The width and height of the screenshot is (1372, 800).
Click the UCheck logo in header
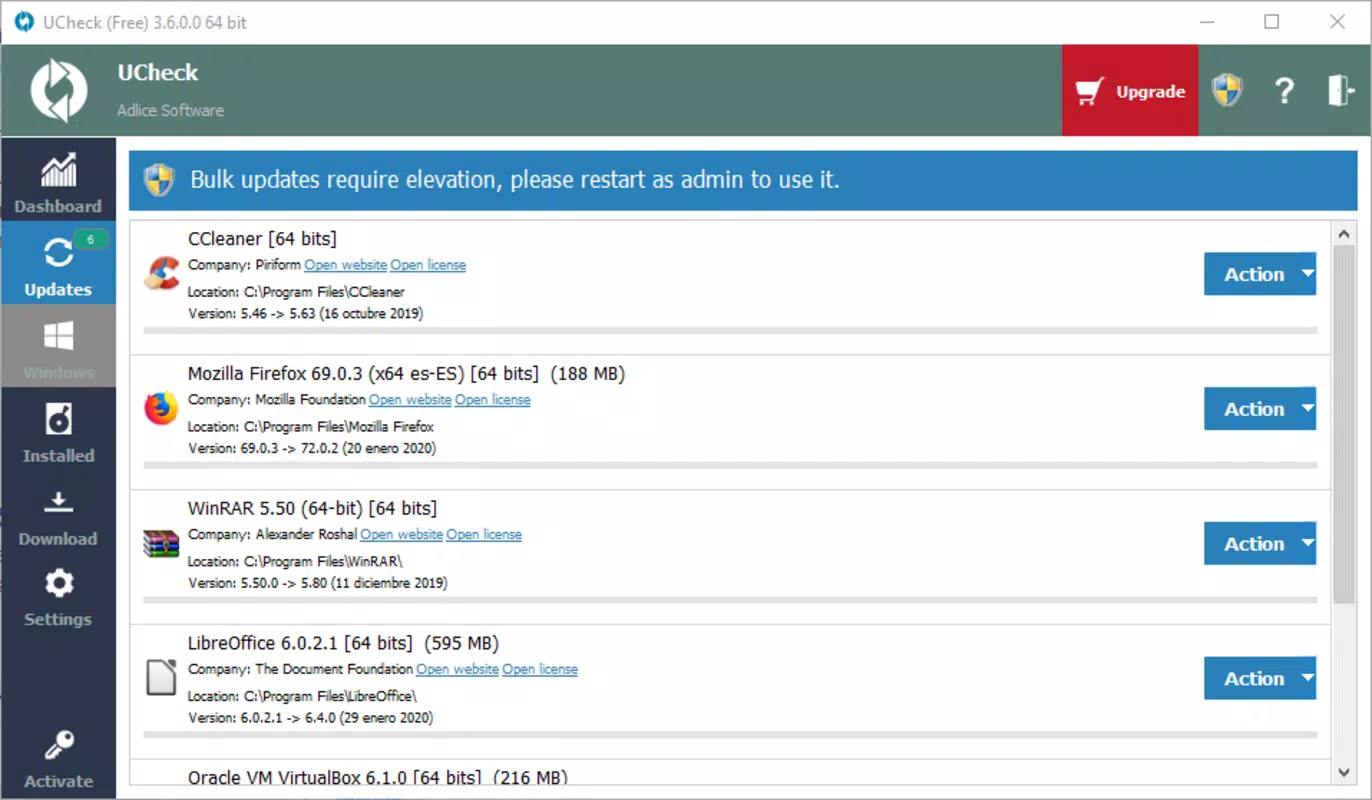click(59, 91)
